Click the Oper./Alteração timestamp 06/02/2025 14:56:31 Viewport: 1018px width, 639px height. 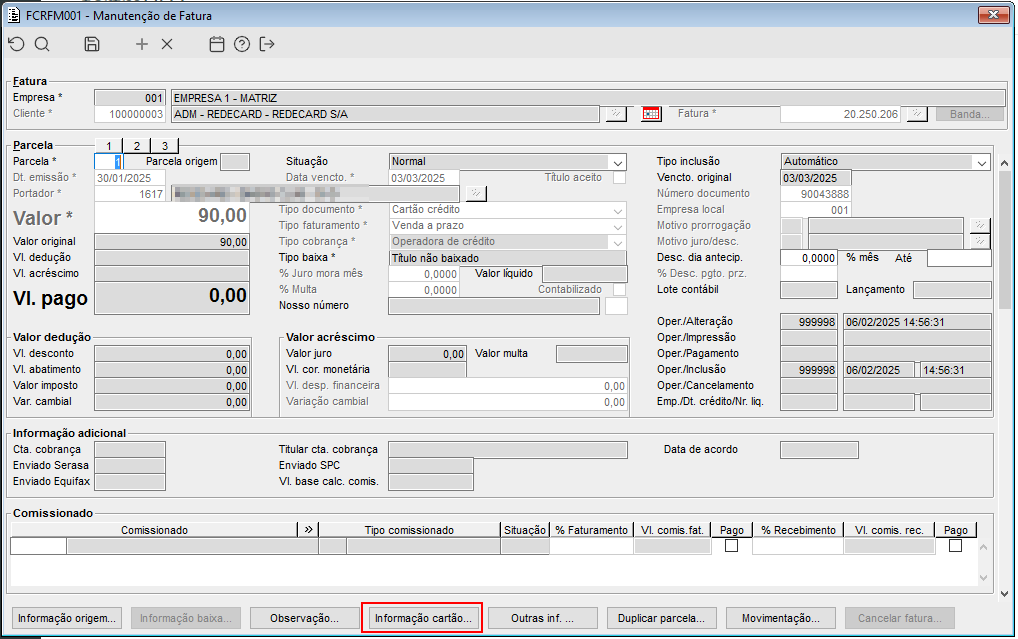point(917,321)
